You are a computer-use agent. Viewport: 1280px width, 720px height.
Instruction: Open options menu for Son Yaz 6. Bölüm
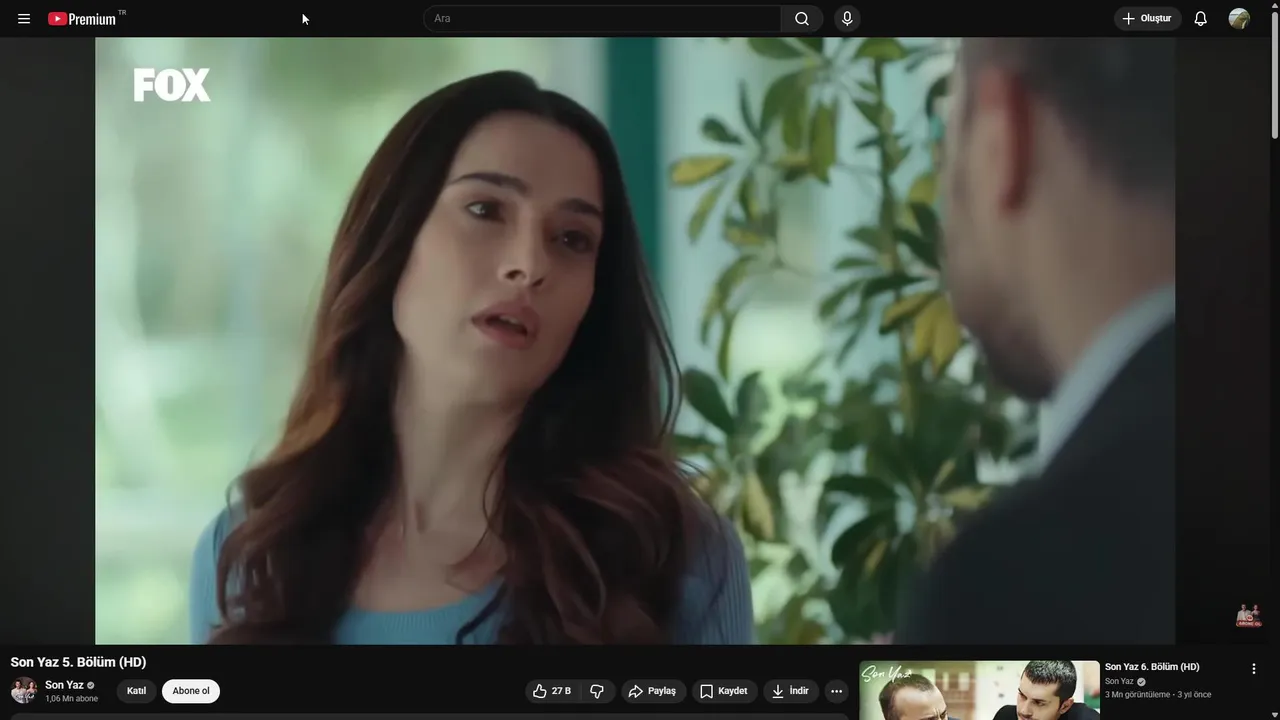(x=1254, y=669)
